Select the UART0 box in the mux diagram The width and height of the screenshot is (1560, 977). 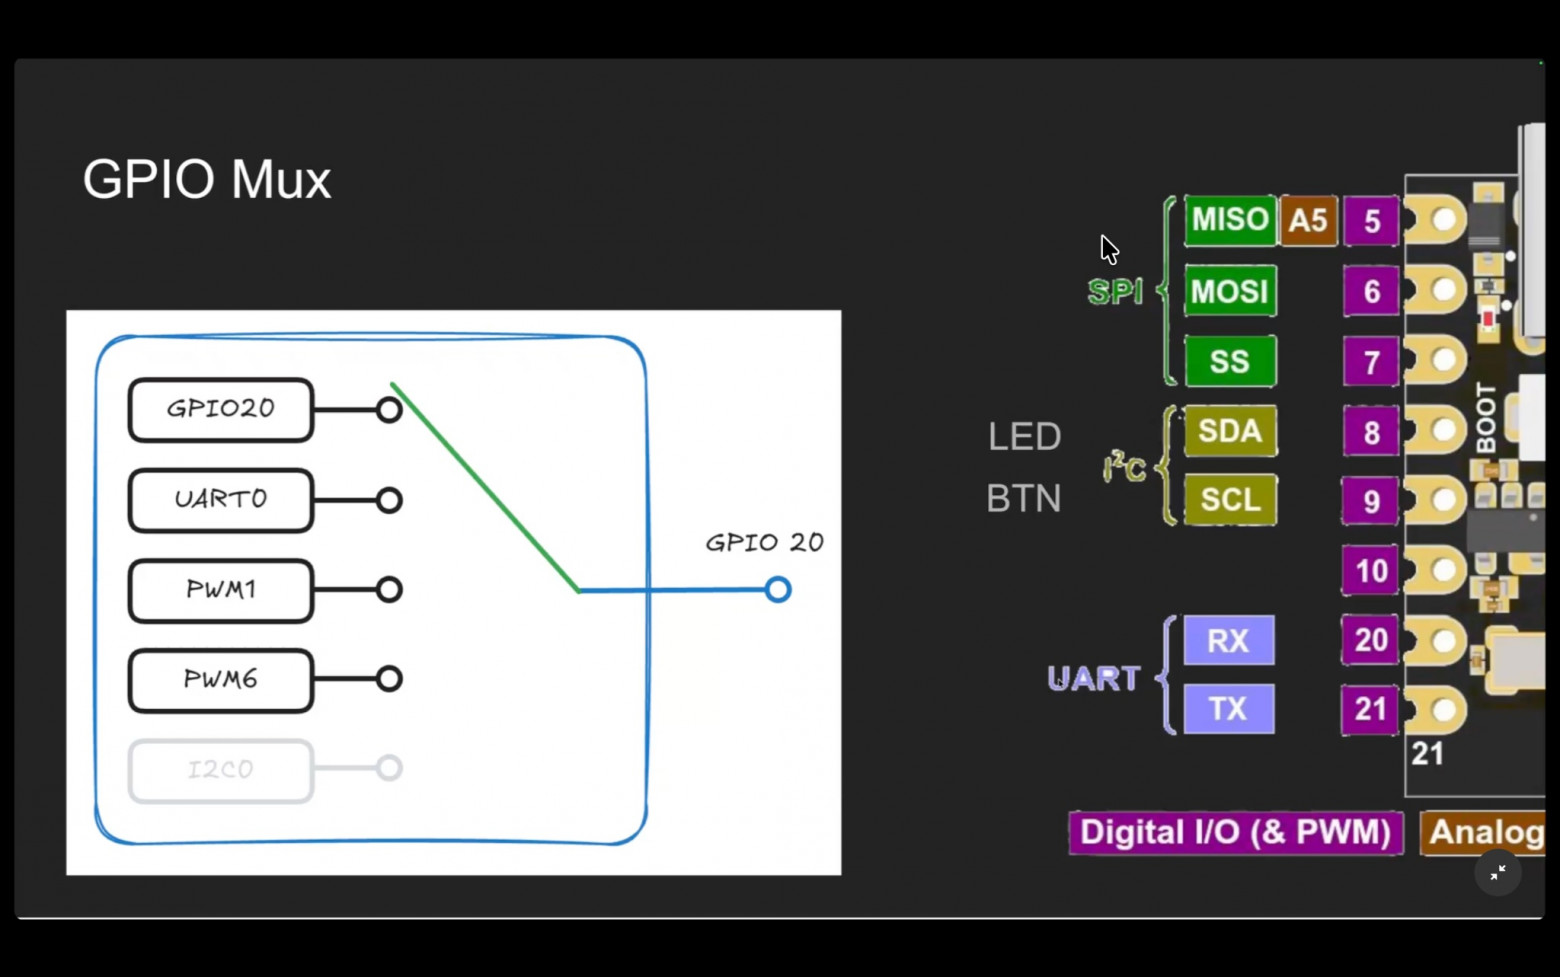coord(221,499)
